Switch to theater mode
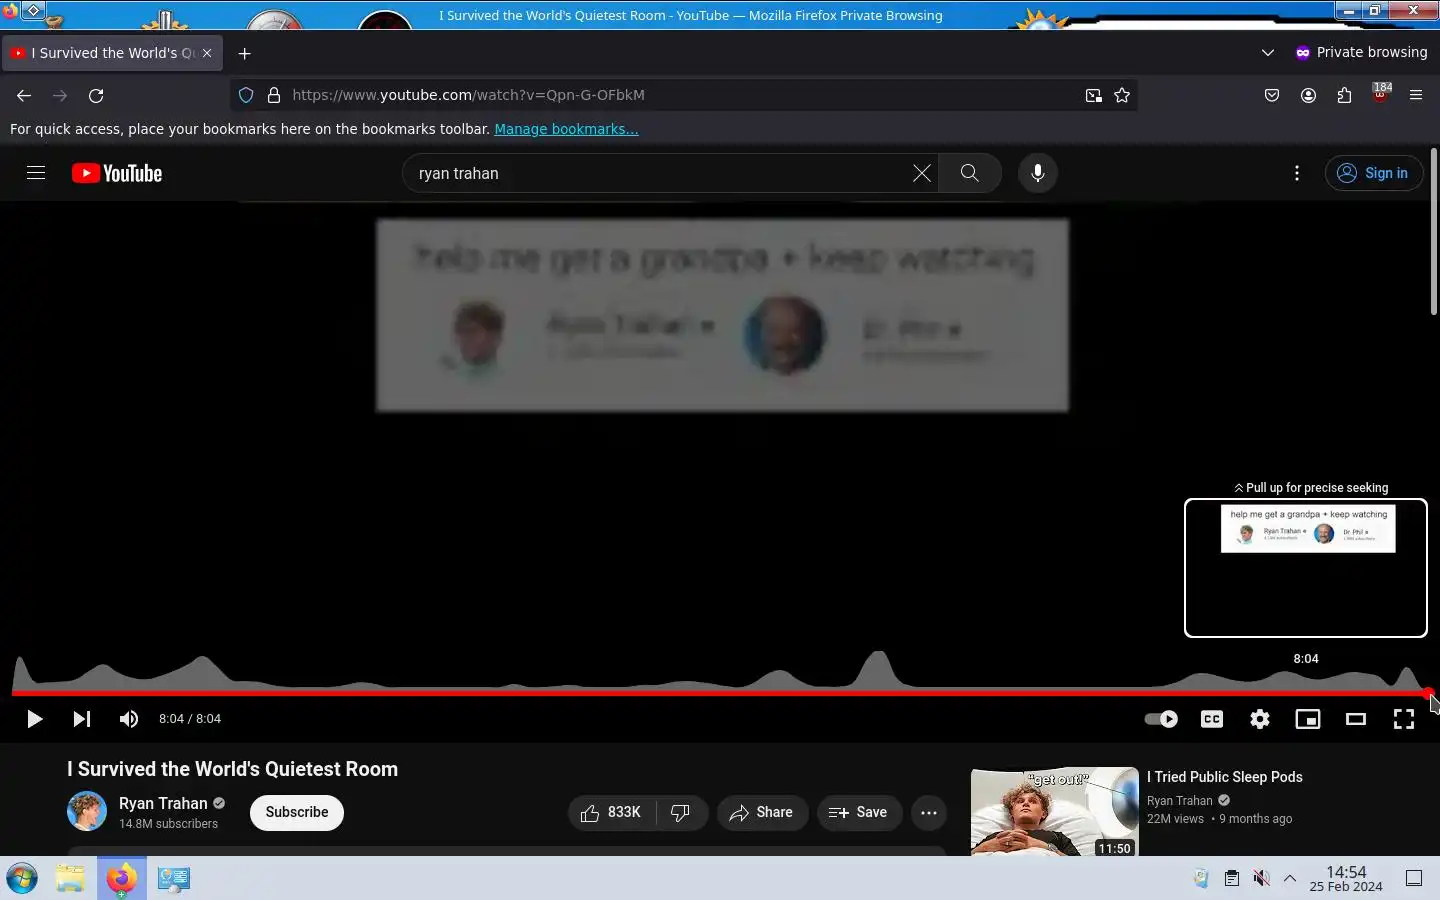Screen dimensions: 1440x900 [x=1356, y=719]
